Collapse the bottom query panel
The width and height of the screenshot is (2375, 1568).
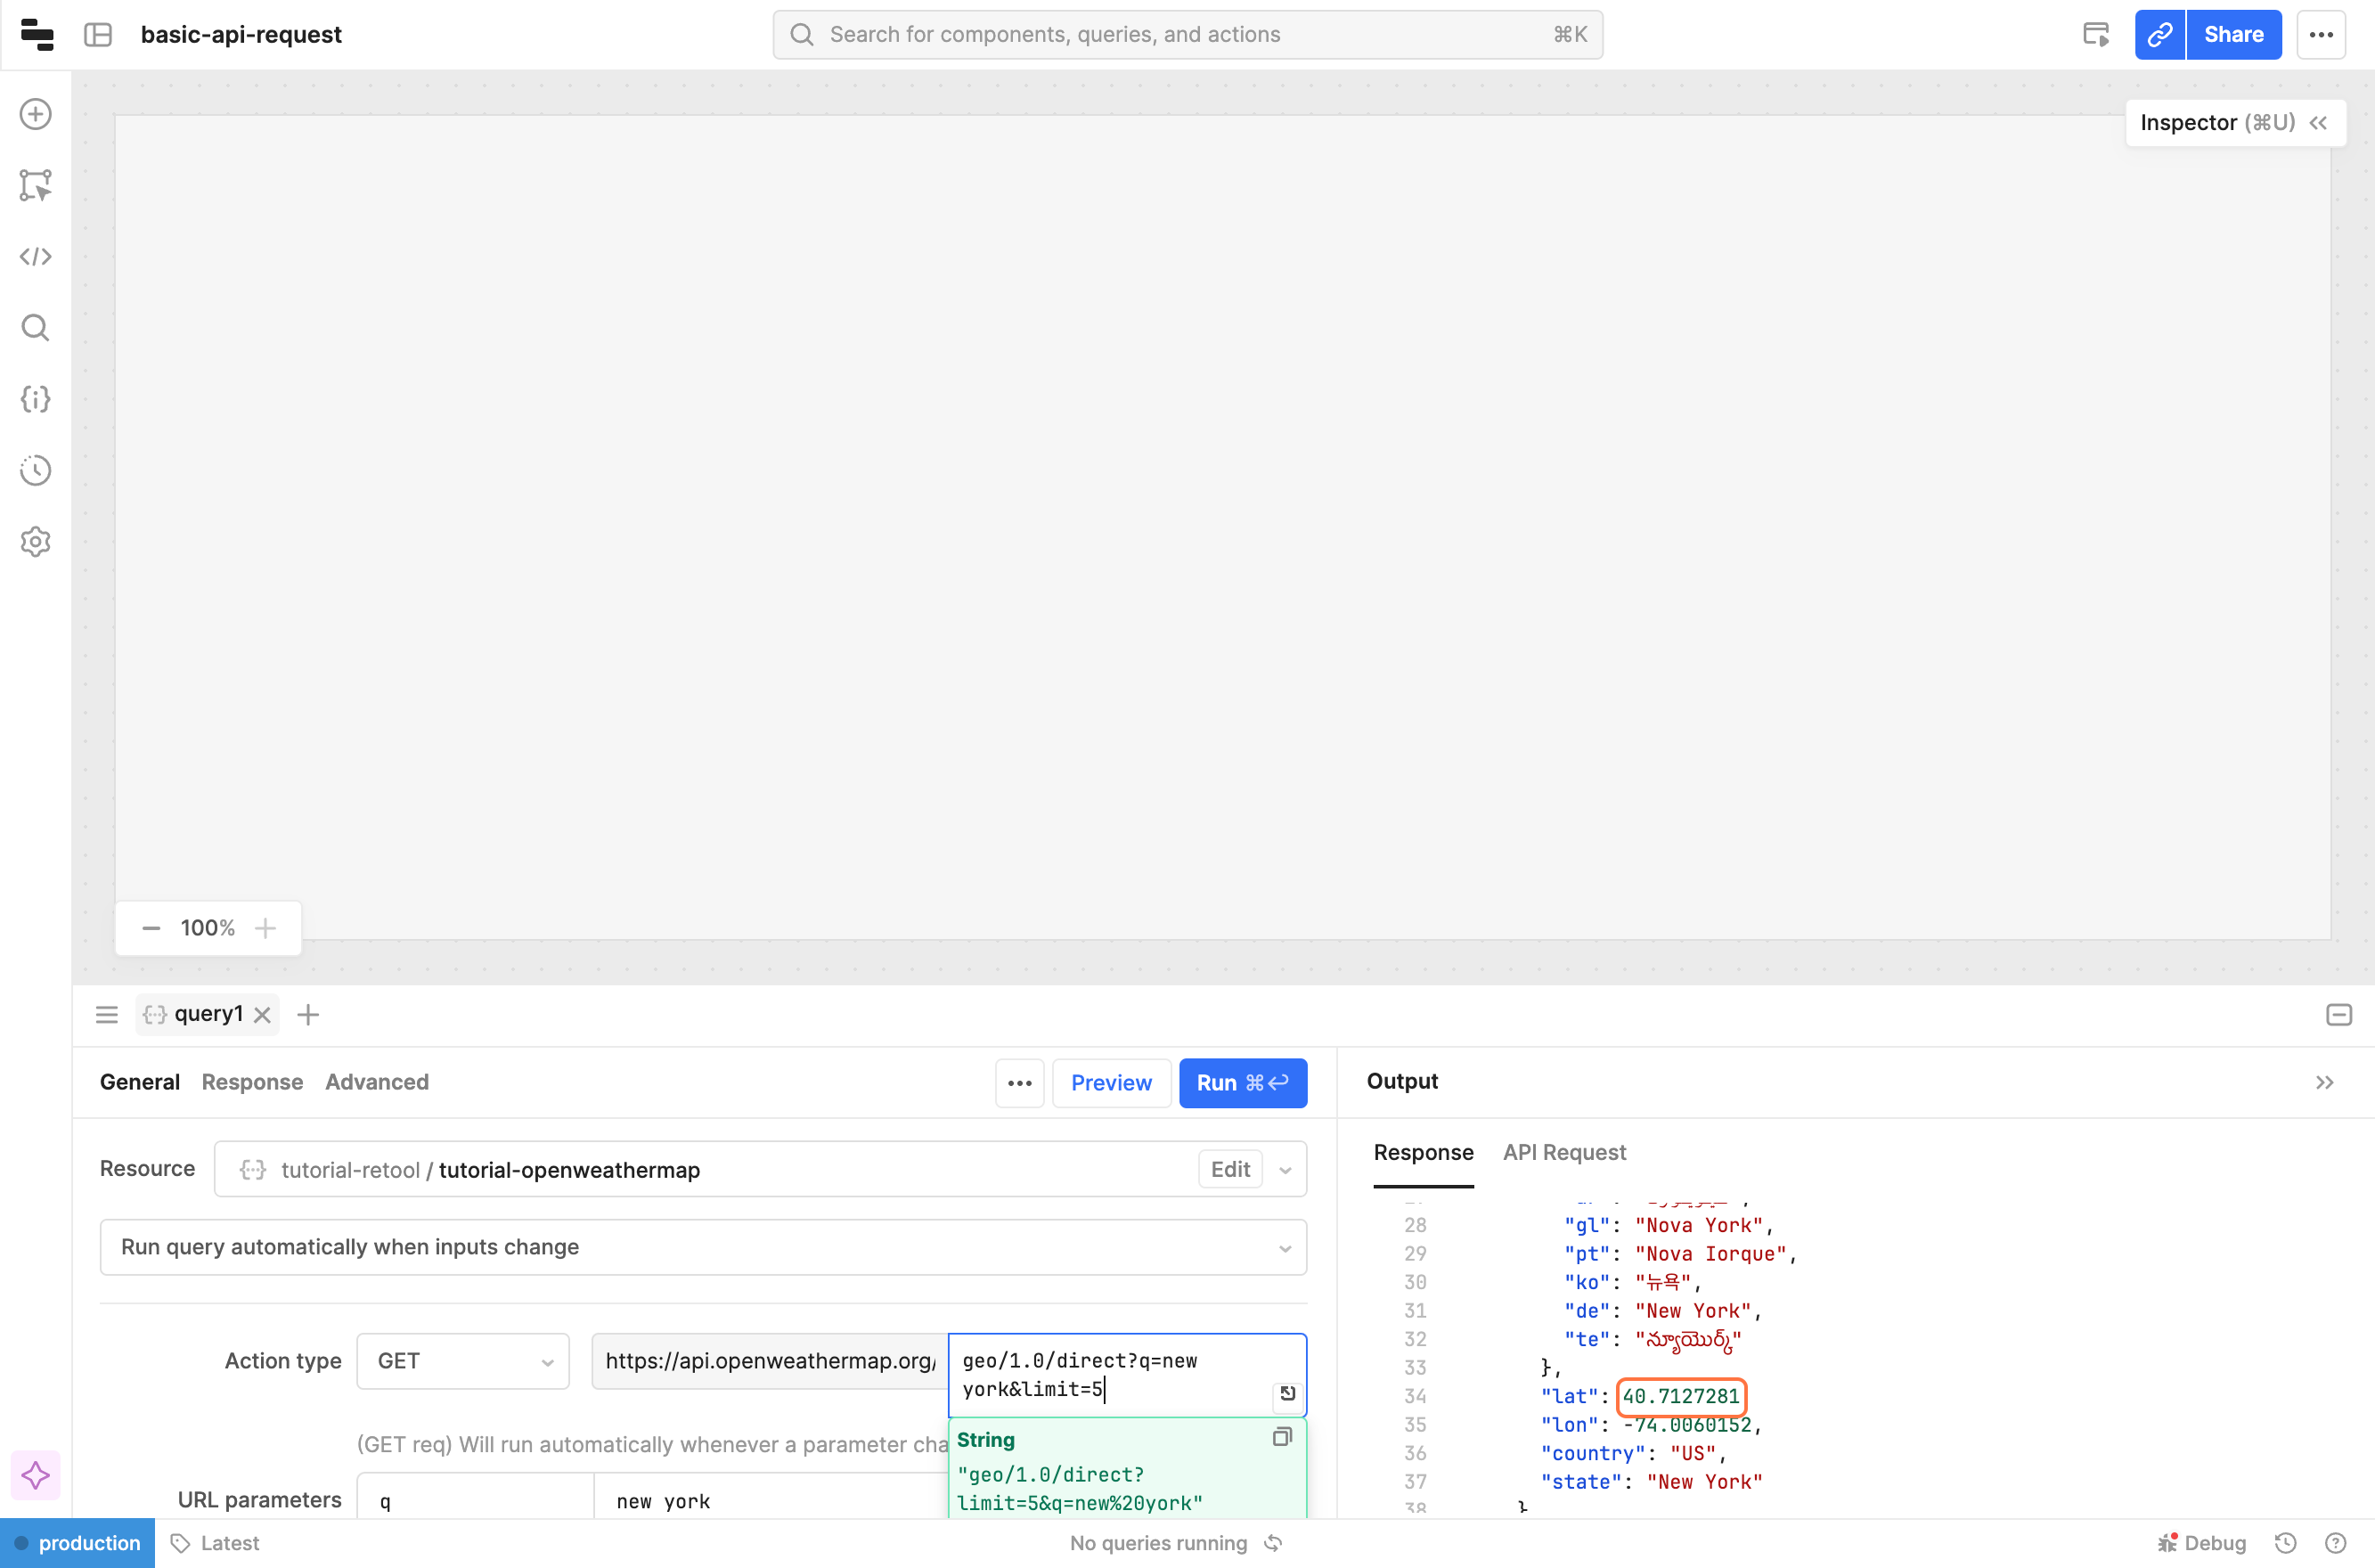pyautogui.click(x=2338, y=1015)
